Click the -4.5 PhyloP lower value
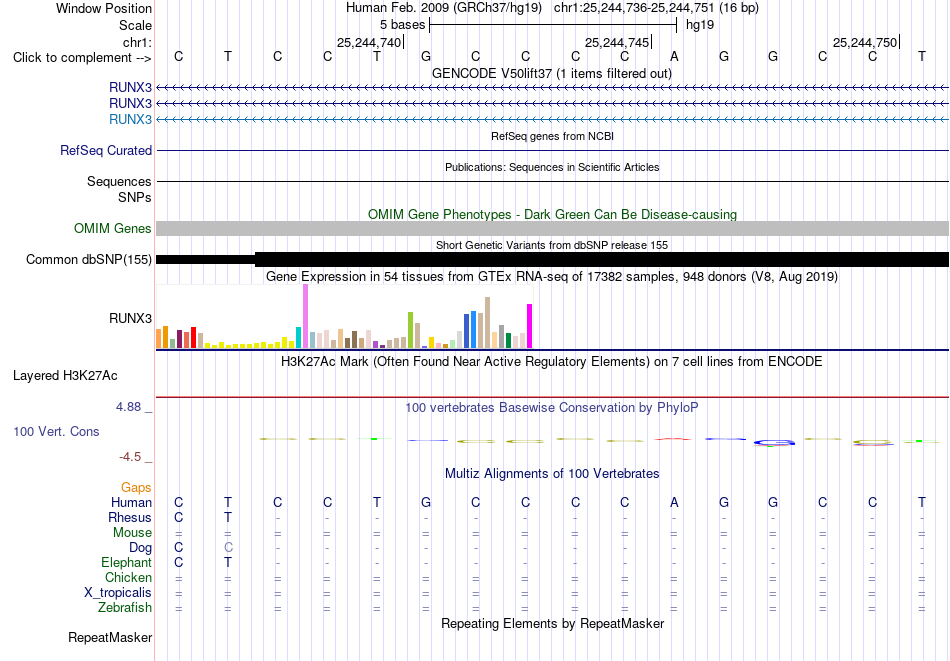The width and height of the screenshot is (950, 661). pos(130,457)
